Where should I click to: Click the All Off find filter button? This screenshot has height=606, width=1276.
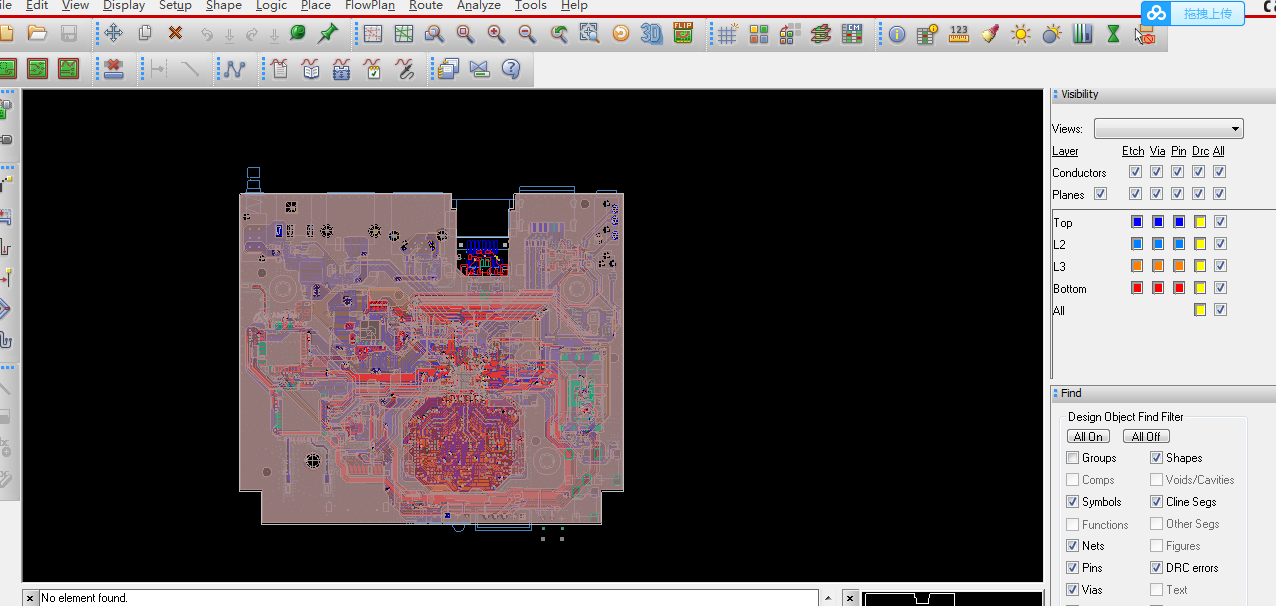tap(1146, 437)
